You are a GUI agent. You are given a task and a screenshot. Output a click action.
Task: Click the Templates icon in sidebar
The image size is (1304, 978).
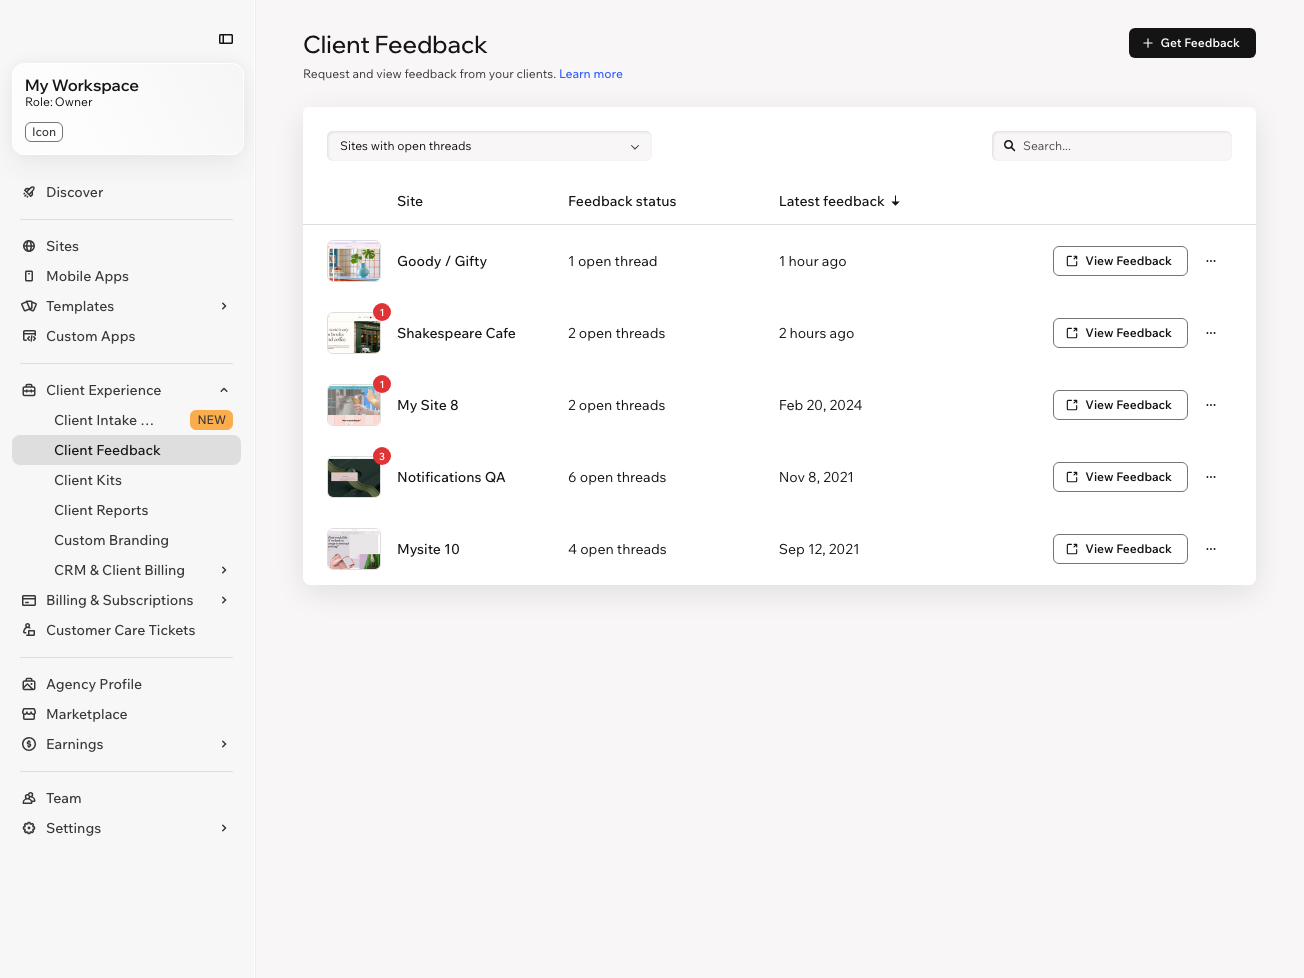(x=29, y=306)
